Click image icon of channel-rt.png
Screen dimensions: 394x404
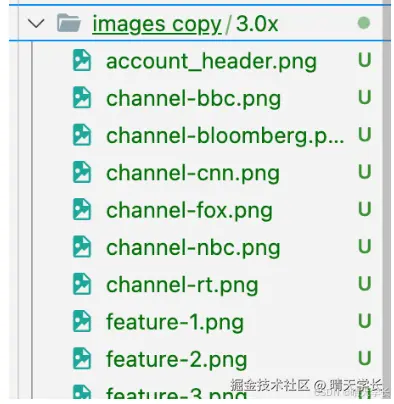pyautogui.click(x=82, y=284)
